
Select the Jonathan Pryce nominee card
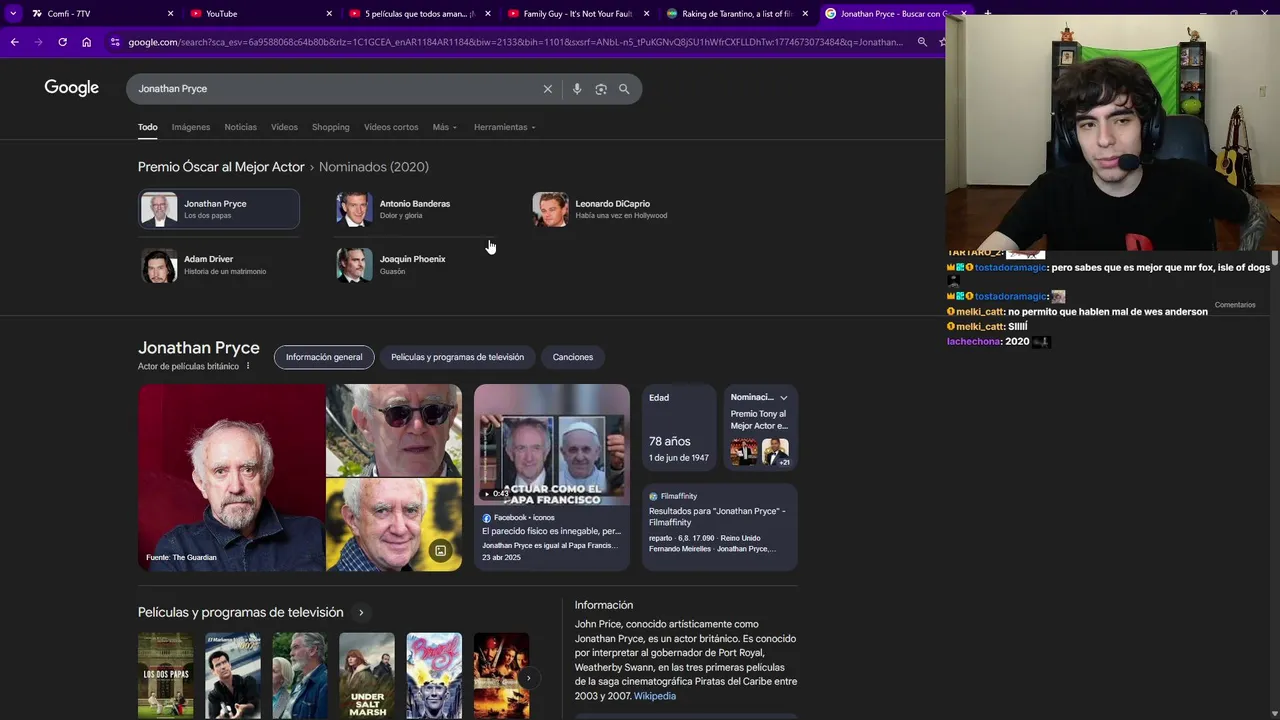pyautogui.click(x=219, y=209)
